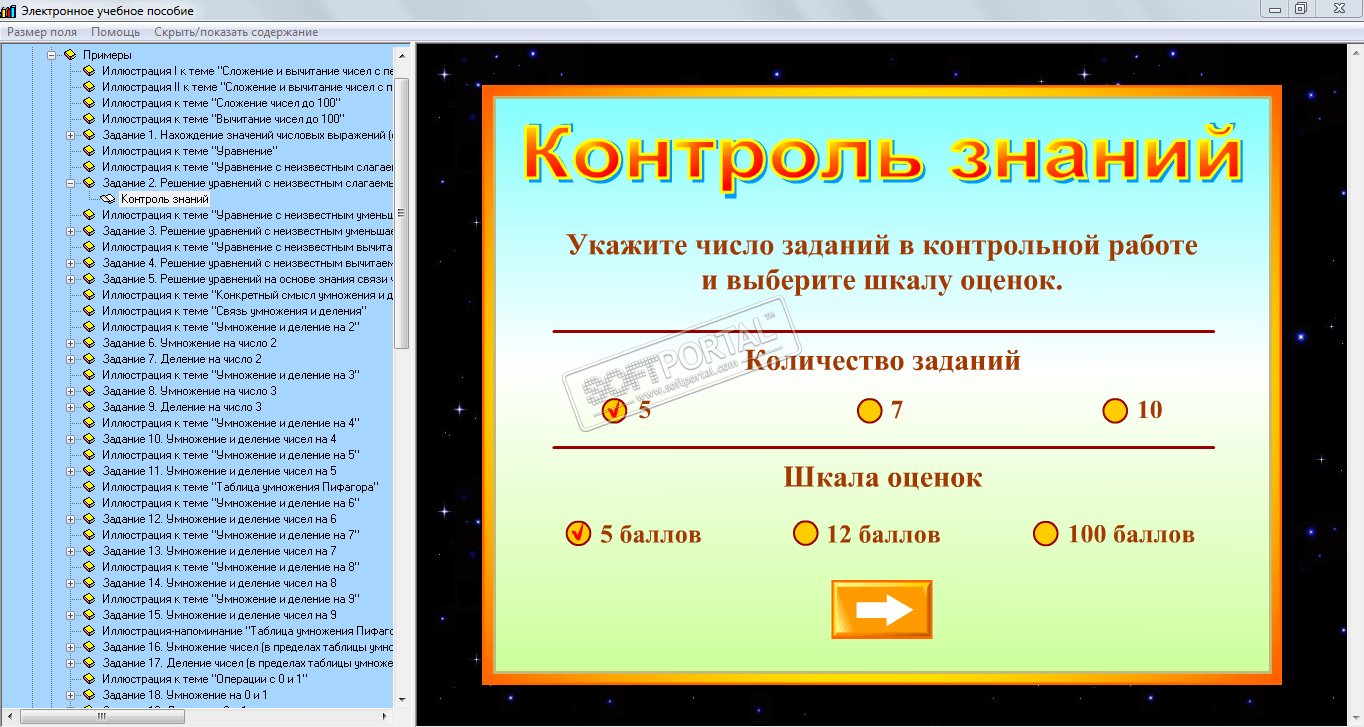
Task: Click book icon of "Умножение и деление на 7"
Action: [89, 535]
